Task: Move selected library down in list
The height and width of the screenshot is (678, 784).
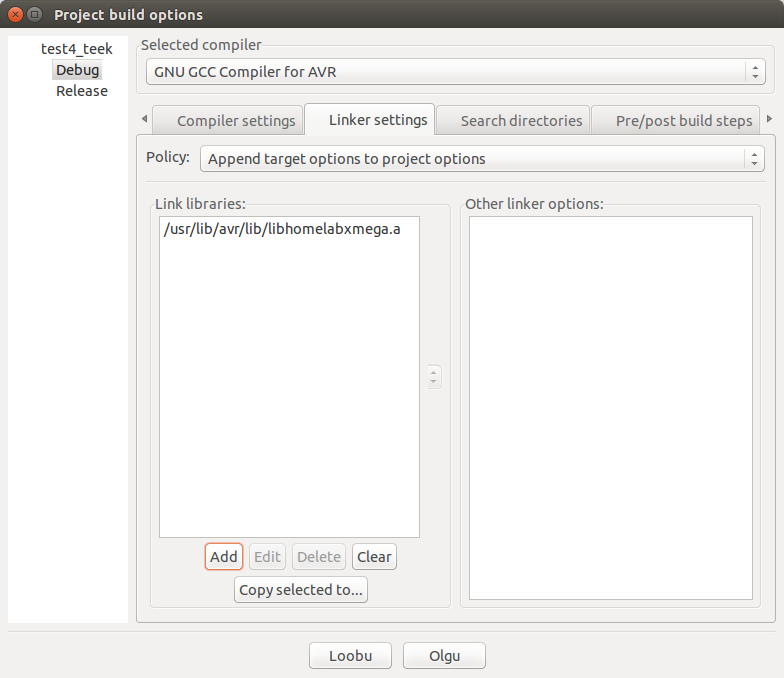Action: pyautogui.click(x=433, y=382)
